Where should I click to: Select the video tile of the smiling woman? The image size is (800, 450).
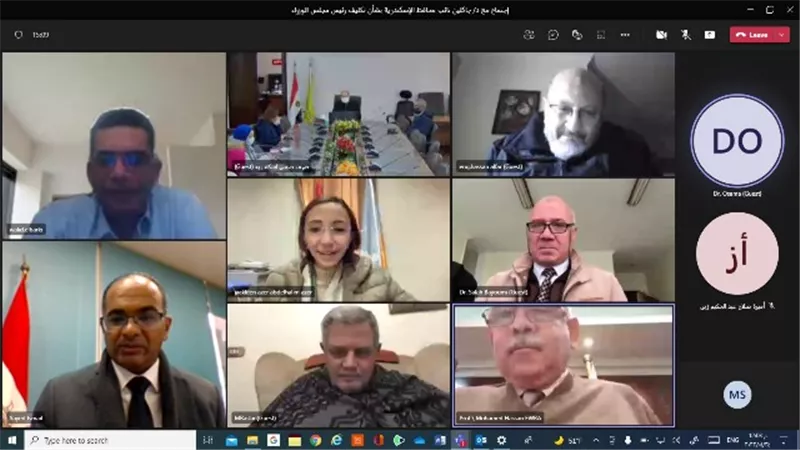pyautogui.click(x=339, y=240)
